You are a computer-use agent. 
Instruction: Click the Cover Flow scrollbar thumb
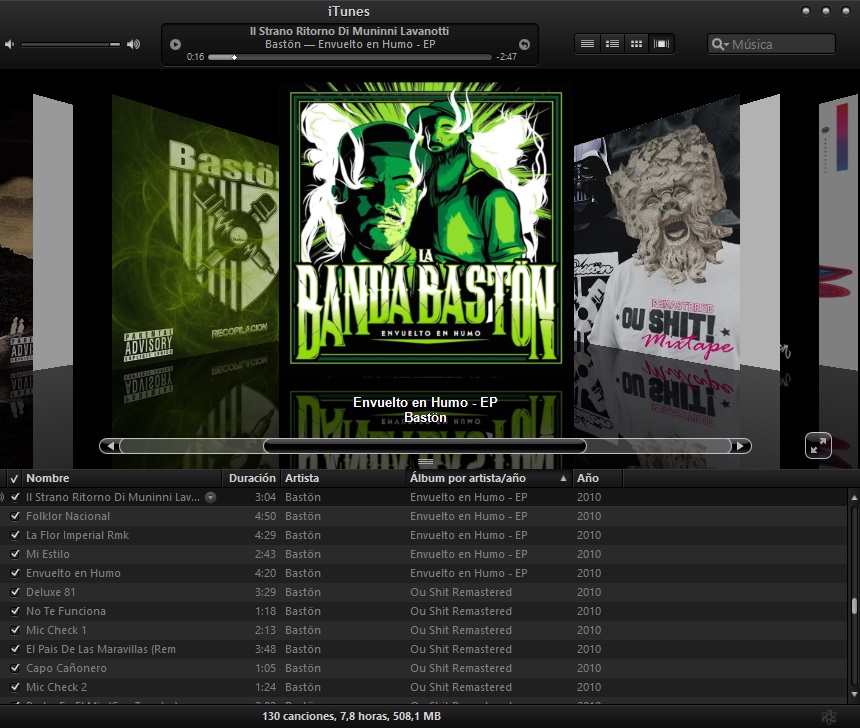(425, 446)
